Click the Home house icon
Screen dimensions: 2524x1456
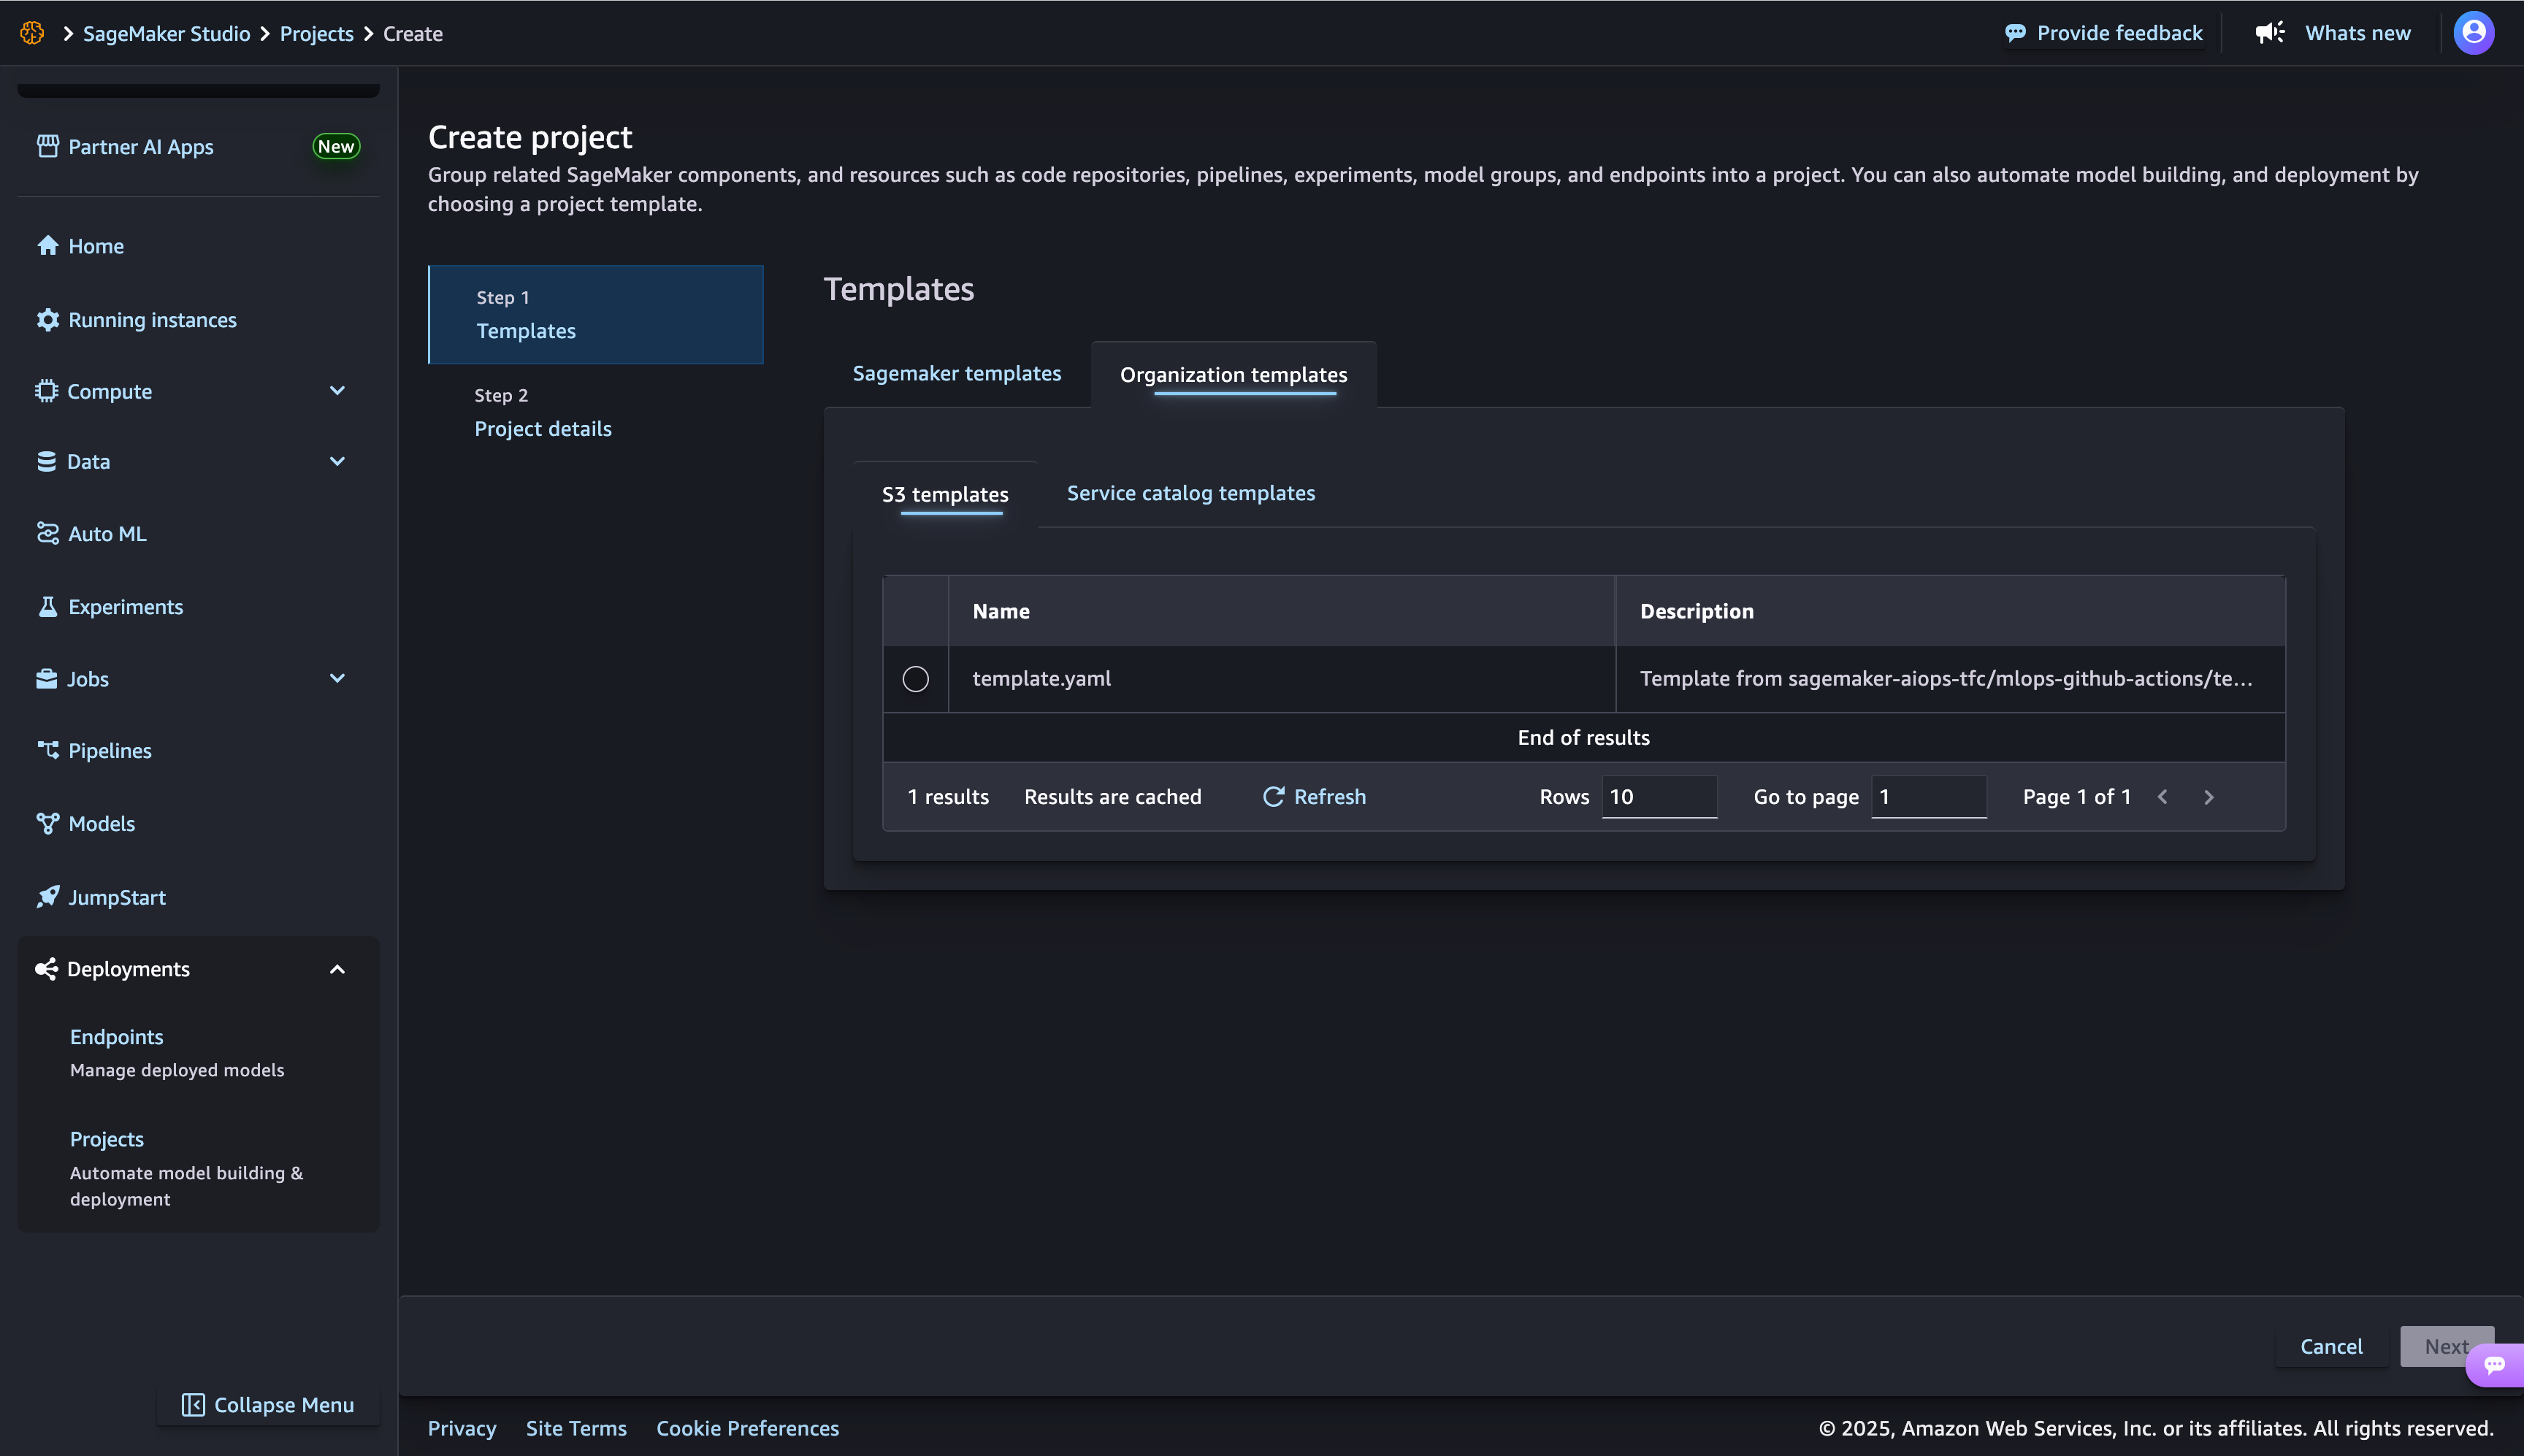[x=47, y=246]
